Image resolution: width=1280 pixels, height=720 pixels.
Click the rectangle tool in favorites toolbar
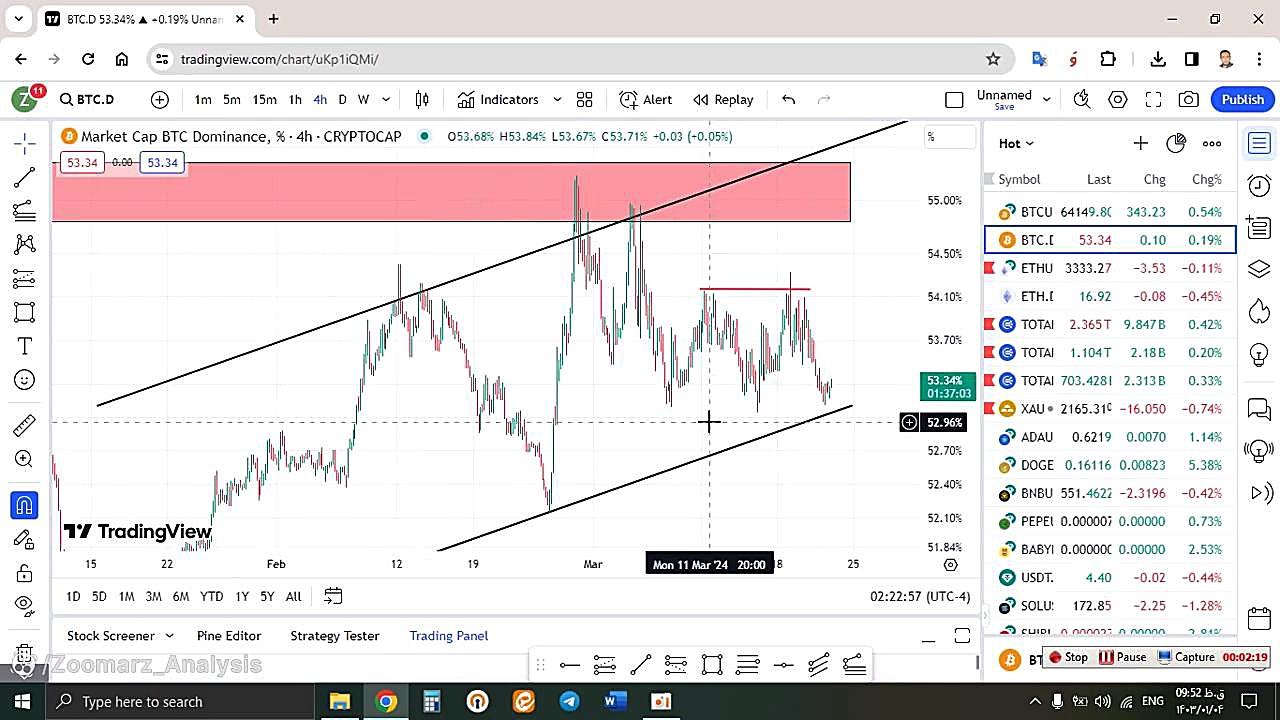(x=712, y=665)
